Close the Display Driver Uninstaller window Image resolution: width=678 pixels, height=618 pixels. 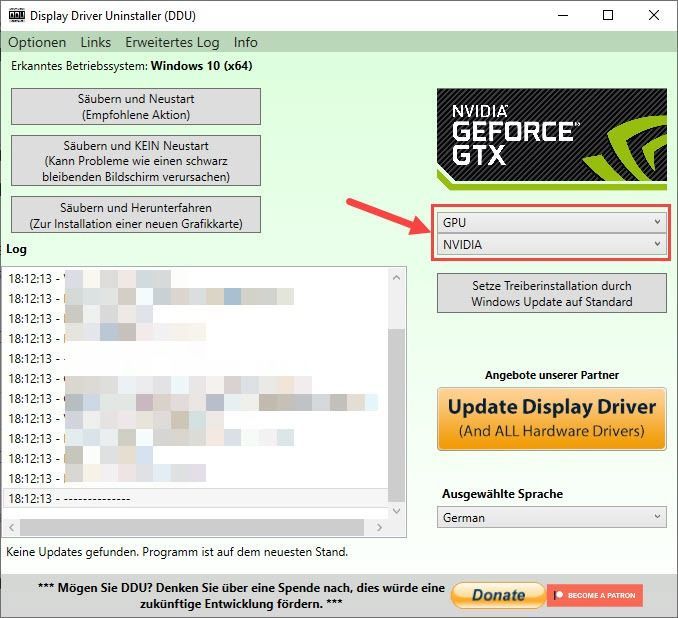click(654, 15)
